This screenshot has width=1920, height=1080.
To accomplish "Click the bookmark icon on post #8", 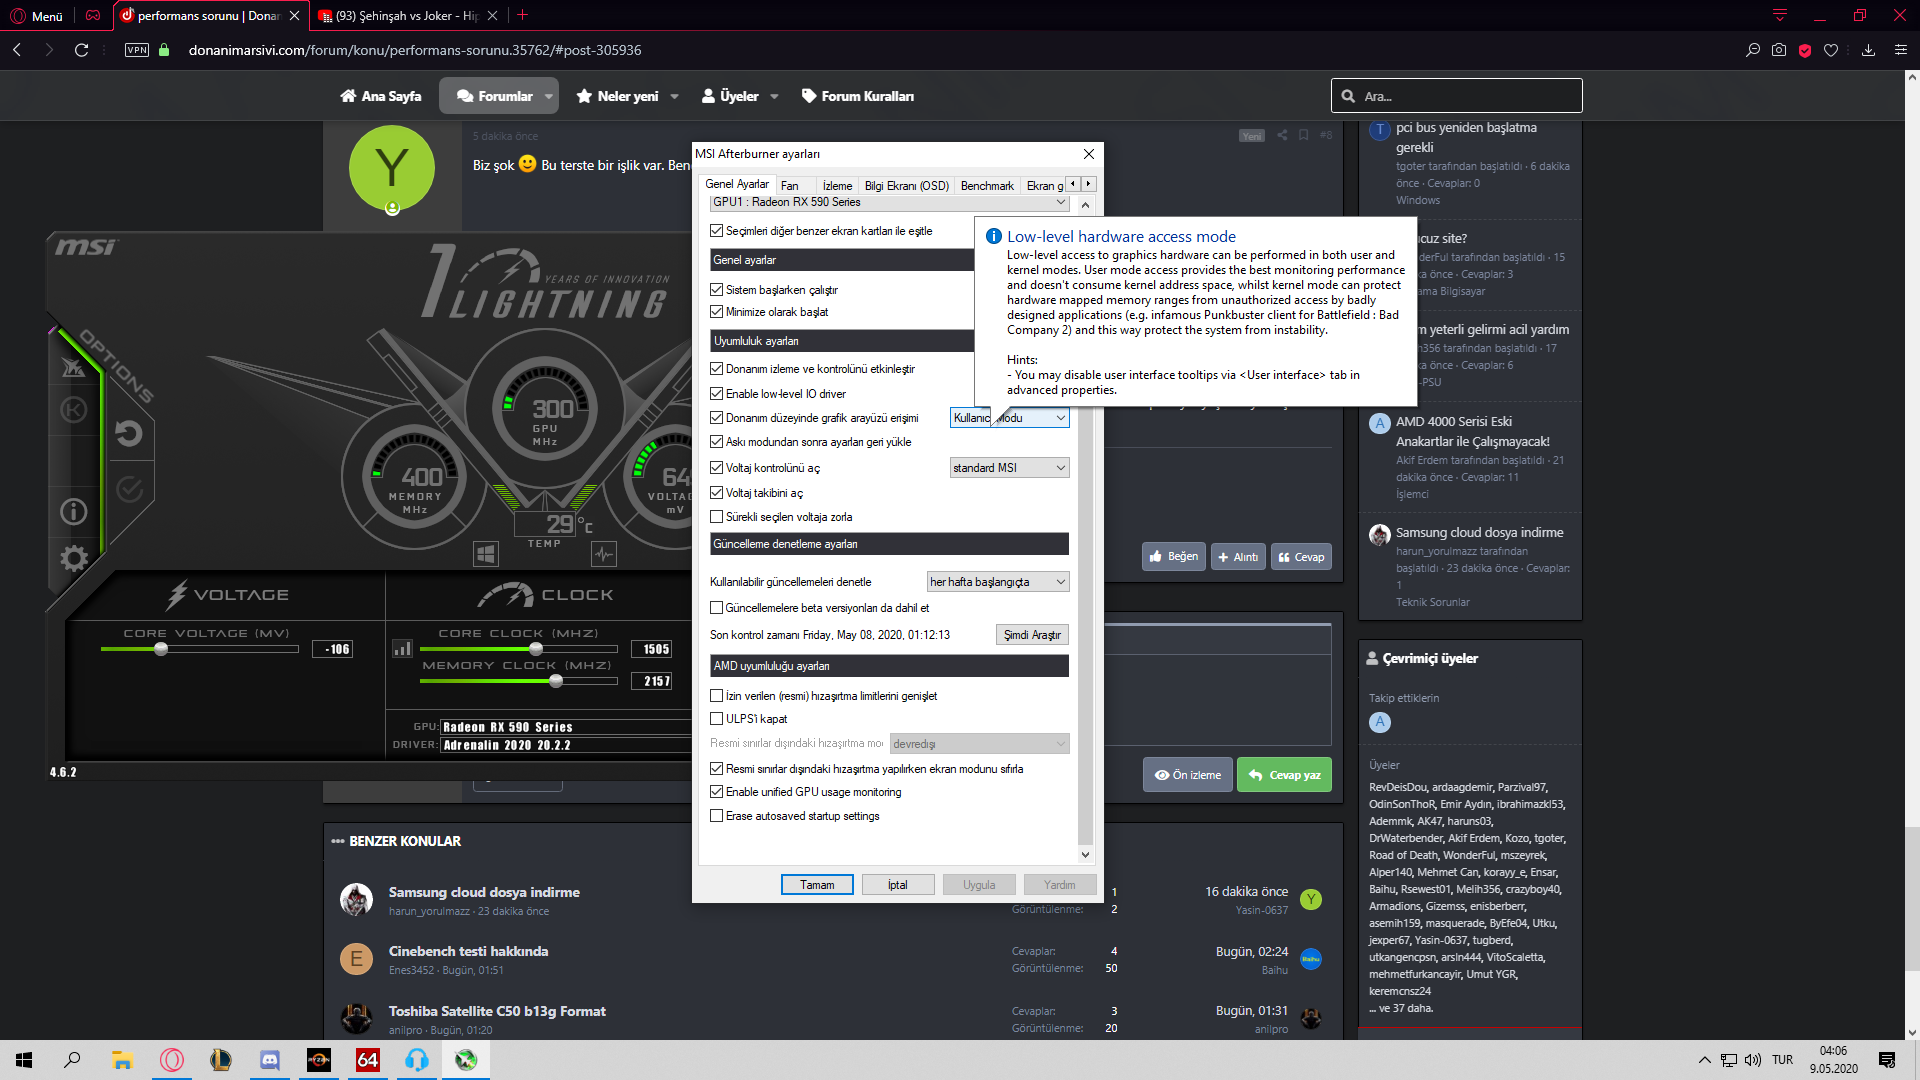I will click(1304, 135).
